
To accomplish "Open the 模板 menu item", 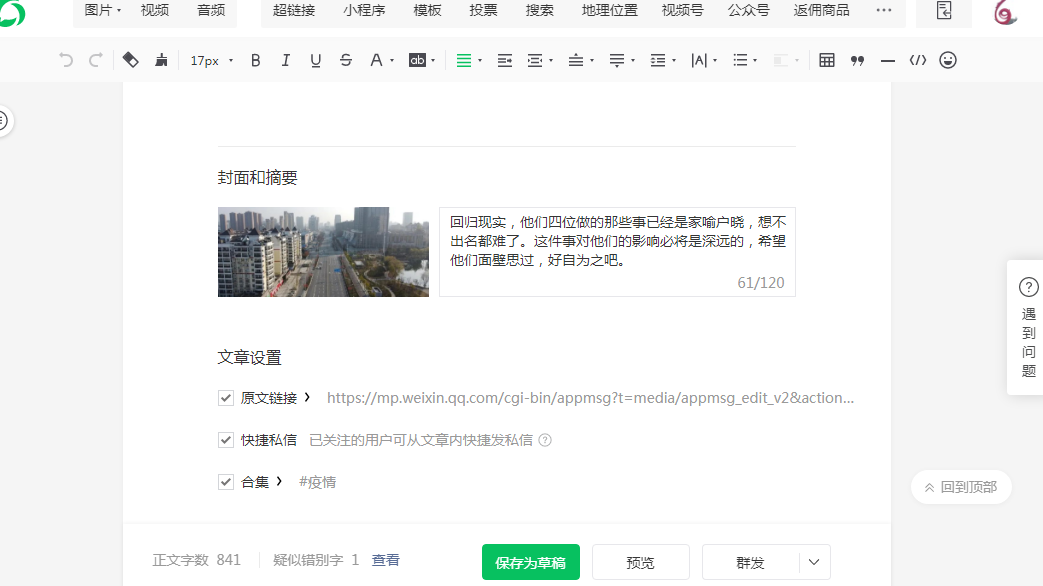I will (x=427, y=10).
